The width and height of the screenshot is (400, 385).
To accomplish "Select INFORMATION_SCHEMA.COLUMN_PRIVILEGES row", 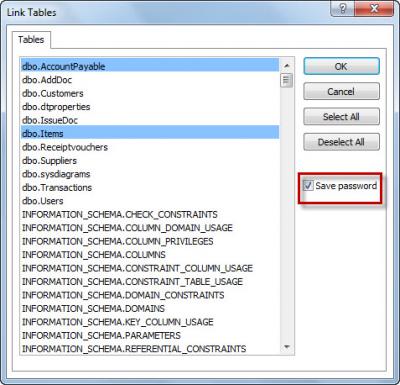I will point(150,241).
